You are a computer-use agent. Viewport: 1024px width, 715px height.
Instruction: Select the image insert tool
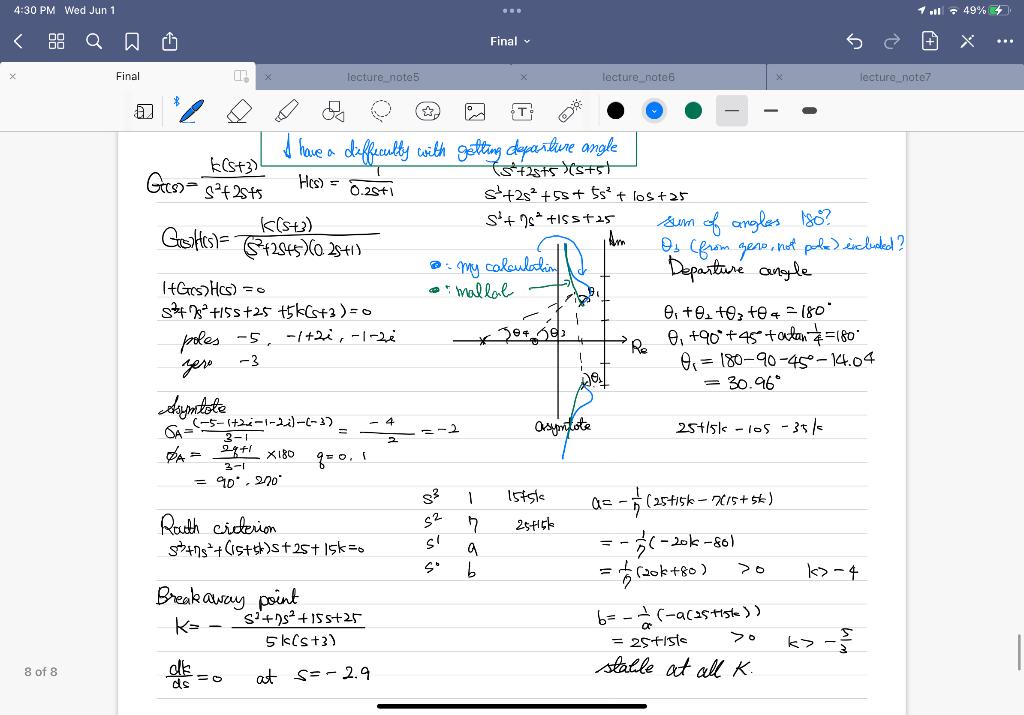coord(475,112)
